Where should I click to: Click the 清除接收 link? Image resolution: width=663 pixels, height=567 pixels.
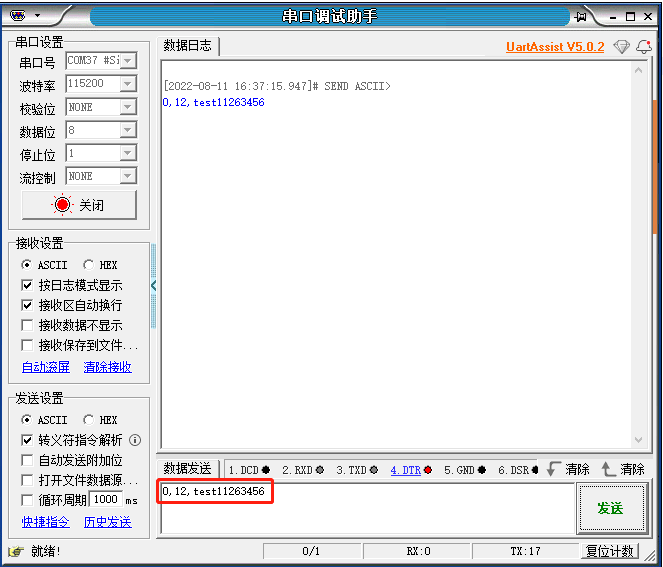coord(107,367)
